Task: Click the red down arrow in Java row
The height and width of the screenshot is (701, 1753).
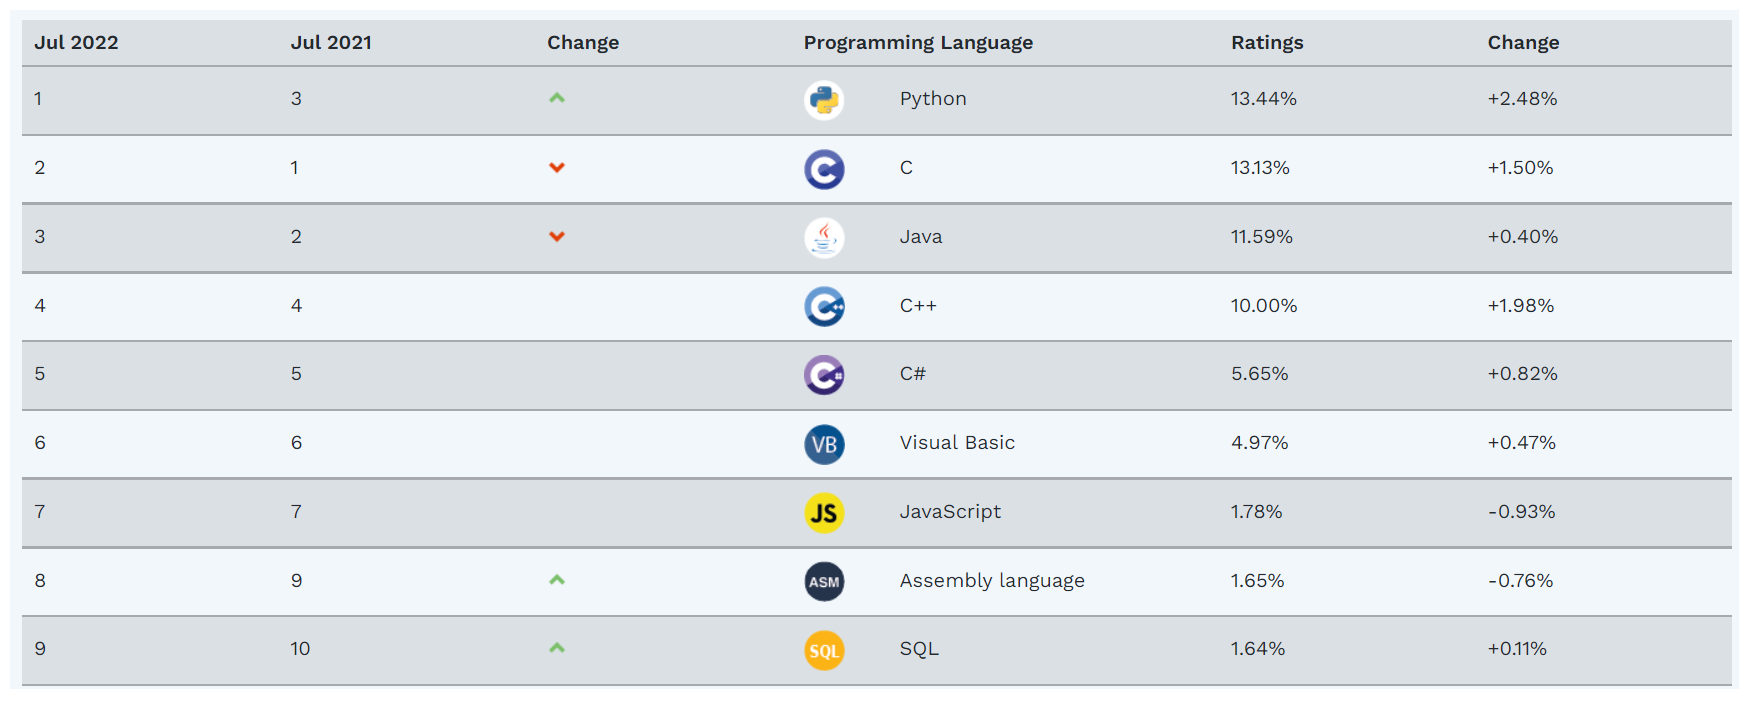Action: pyautogui.click(x=557, y=236)
